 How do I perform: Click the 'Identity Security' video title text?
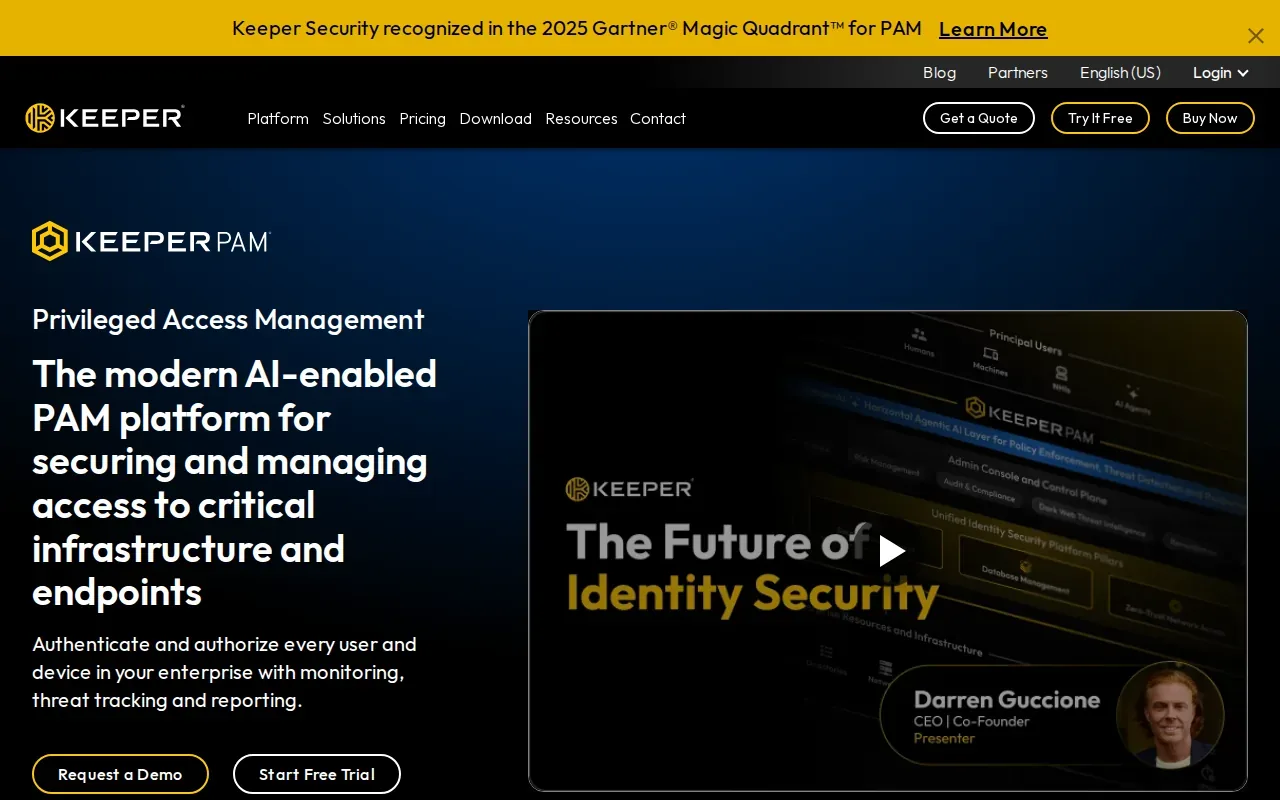tap(752, 594)
